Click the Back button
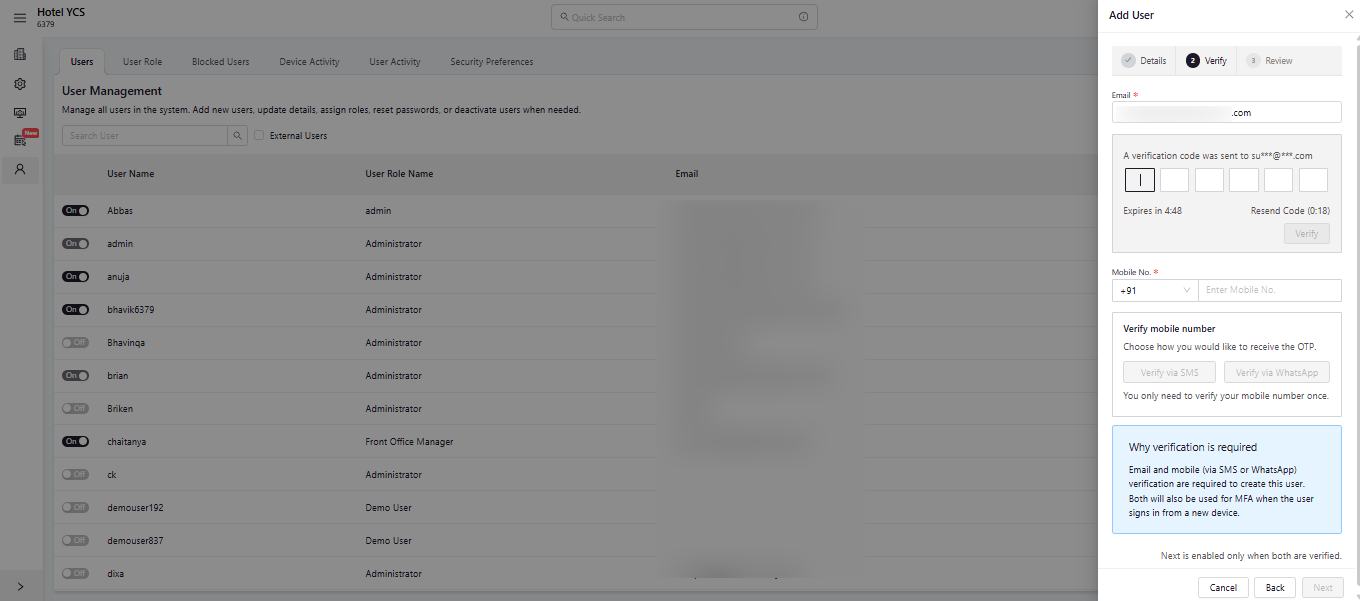 click(x=1275, y=587)
